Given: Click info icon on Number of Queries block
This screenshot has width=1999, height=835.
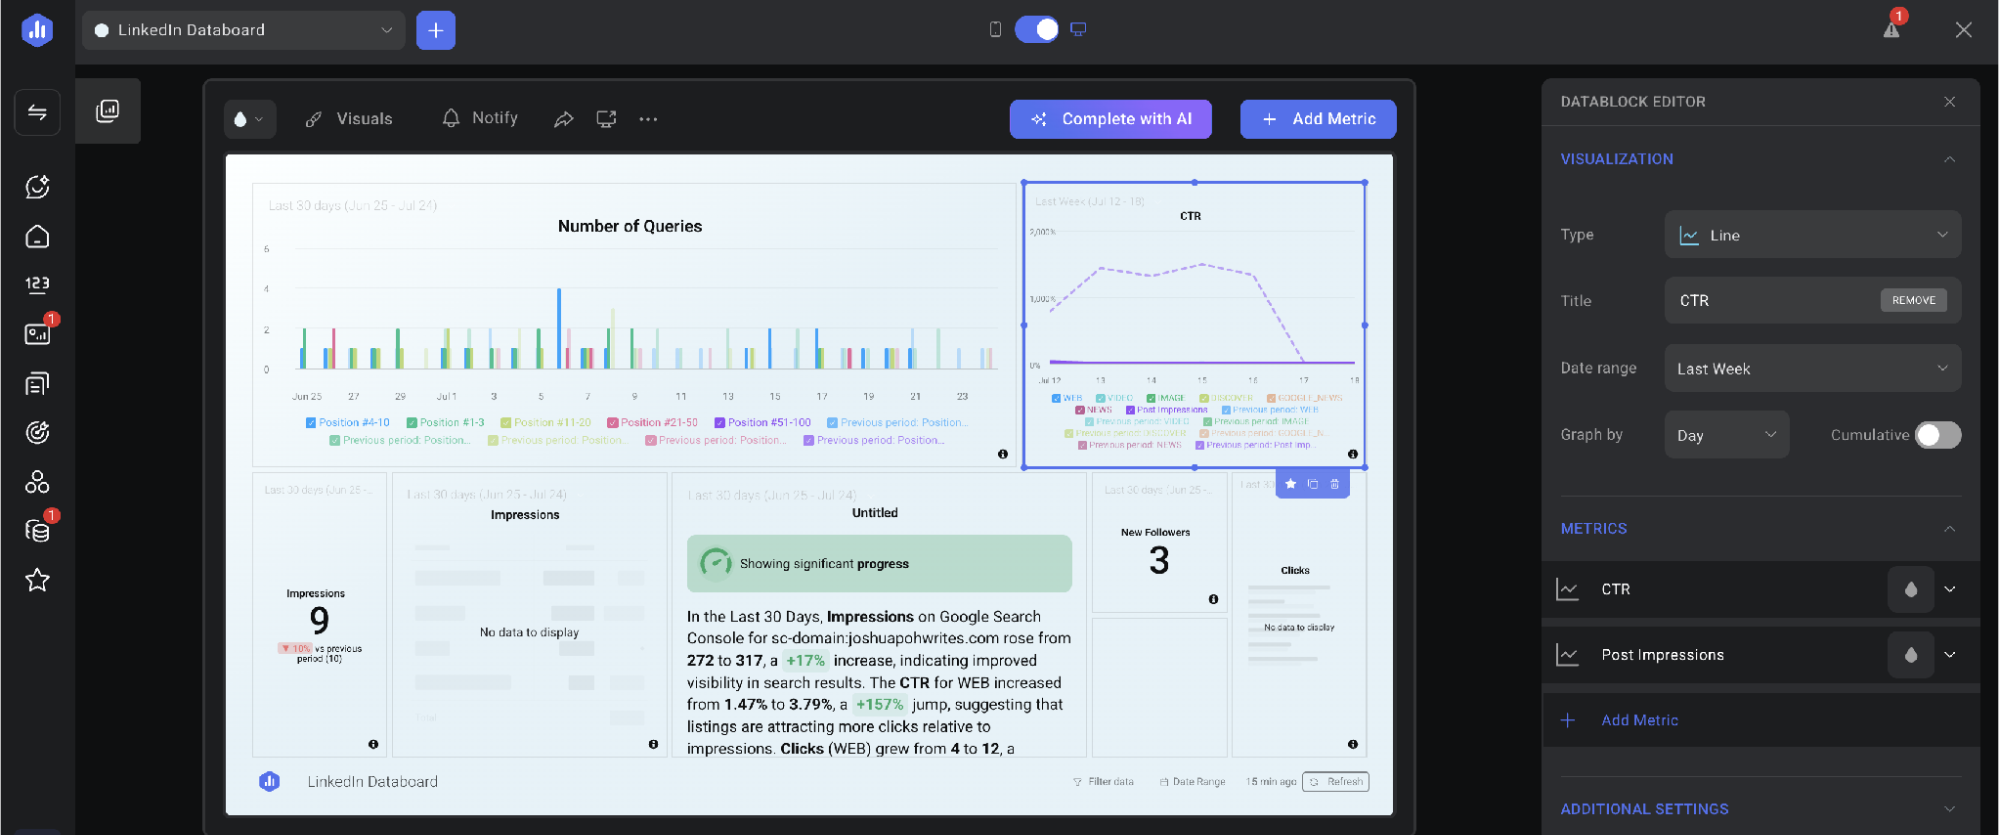Looking at the screenshot, I should point(1003,454).
